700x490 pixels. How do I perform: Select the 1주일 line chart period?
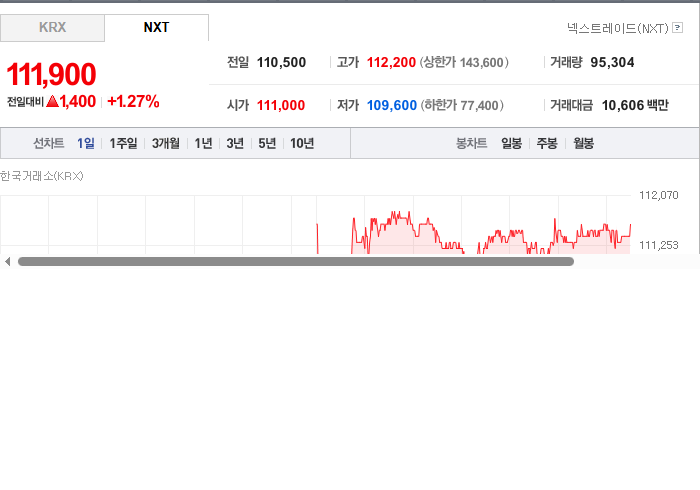pos(123,143)
